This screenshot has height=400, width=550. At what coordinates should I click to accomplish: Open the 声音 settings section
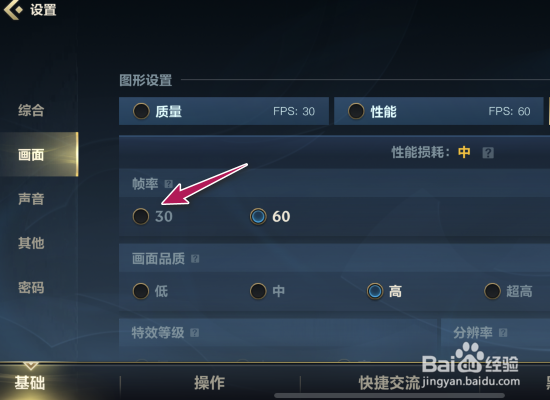tap(31, 199)
